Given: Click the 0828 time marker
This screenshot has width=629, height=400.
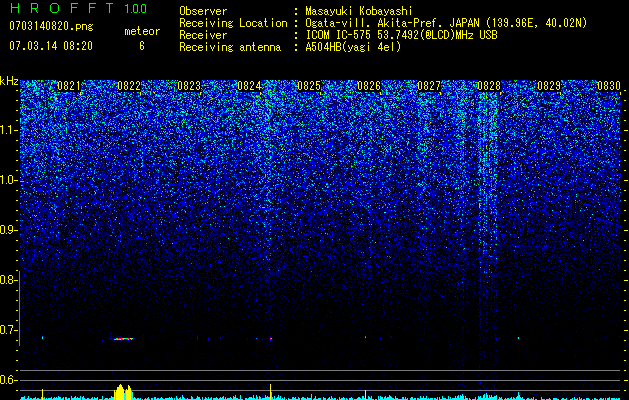Looking at the screenshot, I should (x=489, y=85).
